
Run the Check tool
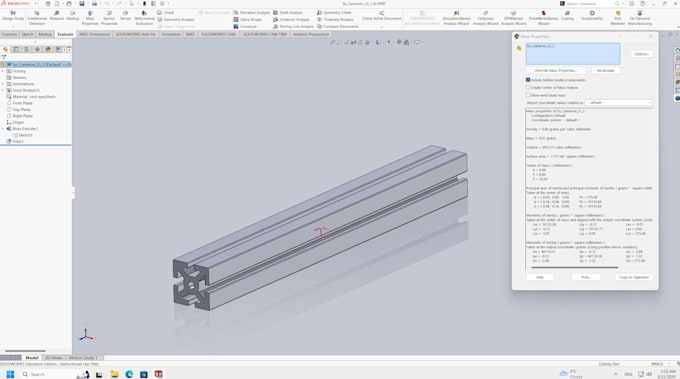[x=166, y=13]
